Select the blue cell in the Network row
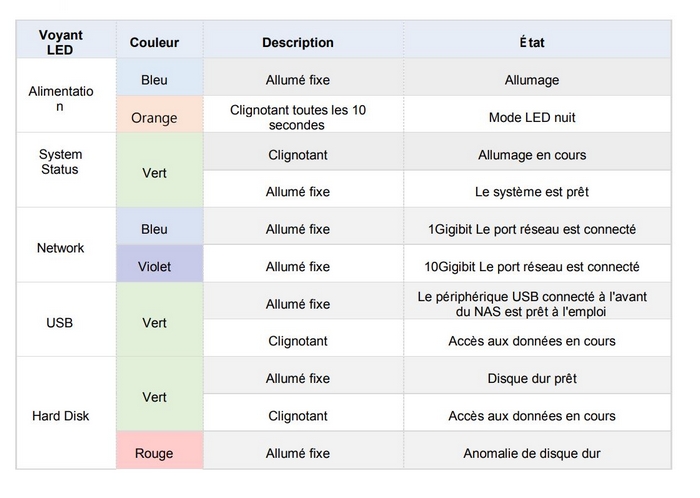 pyautogui.click(x=154, y=229)
